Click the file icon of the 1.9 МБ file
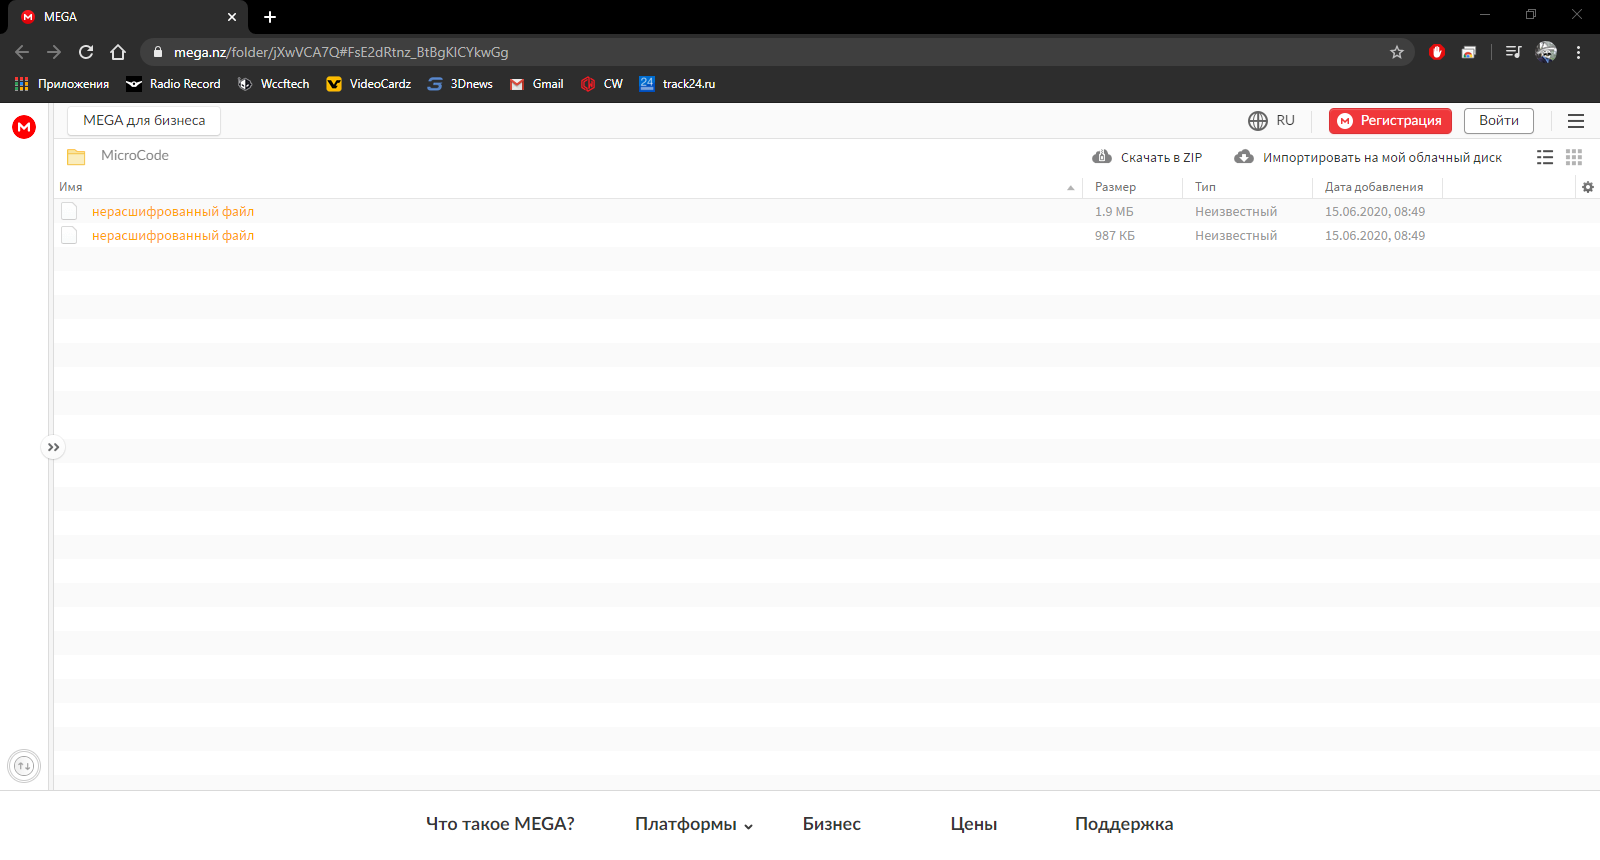The width and height of the screenshot is (1600, 860). [x=69, y=211]
